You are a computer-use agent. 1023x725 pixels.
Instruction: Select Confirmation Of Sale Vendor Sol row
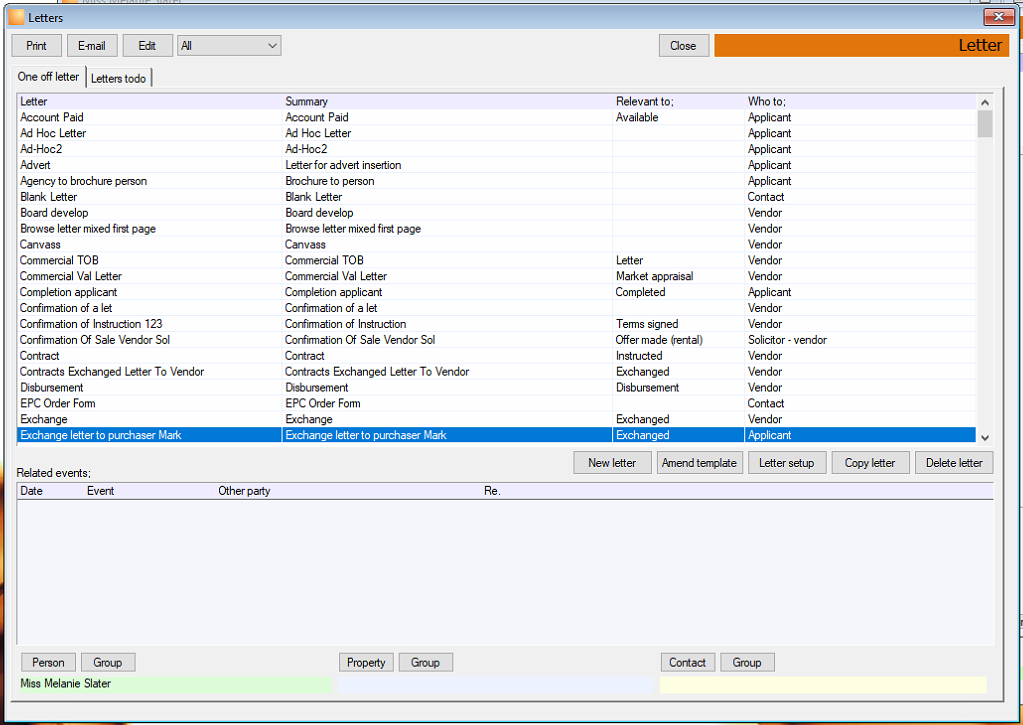(496, 340)
